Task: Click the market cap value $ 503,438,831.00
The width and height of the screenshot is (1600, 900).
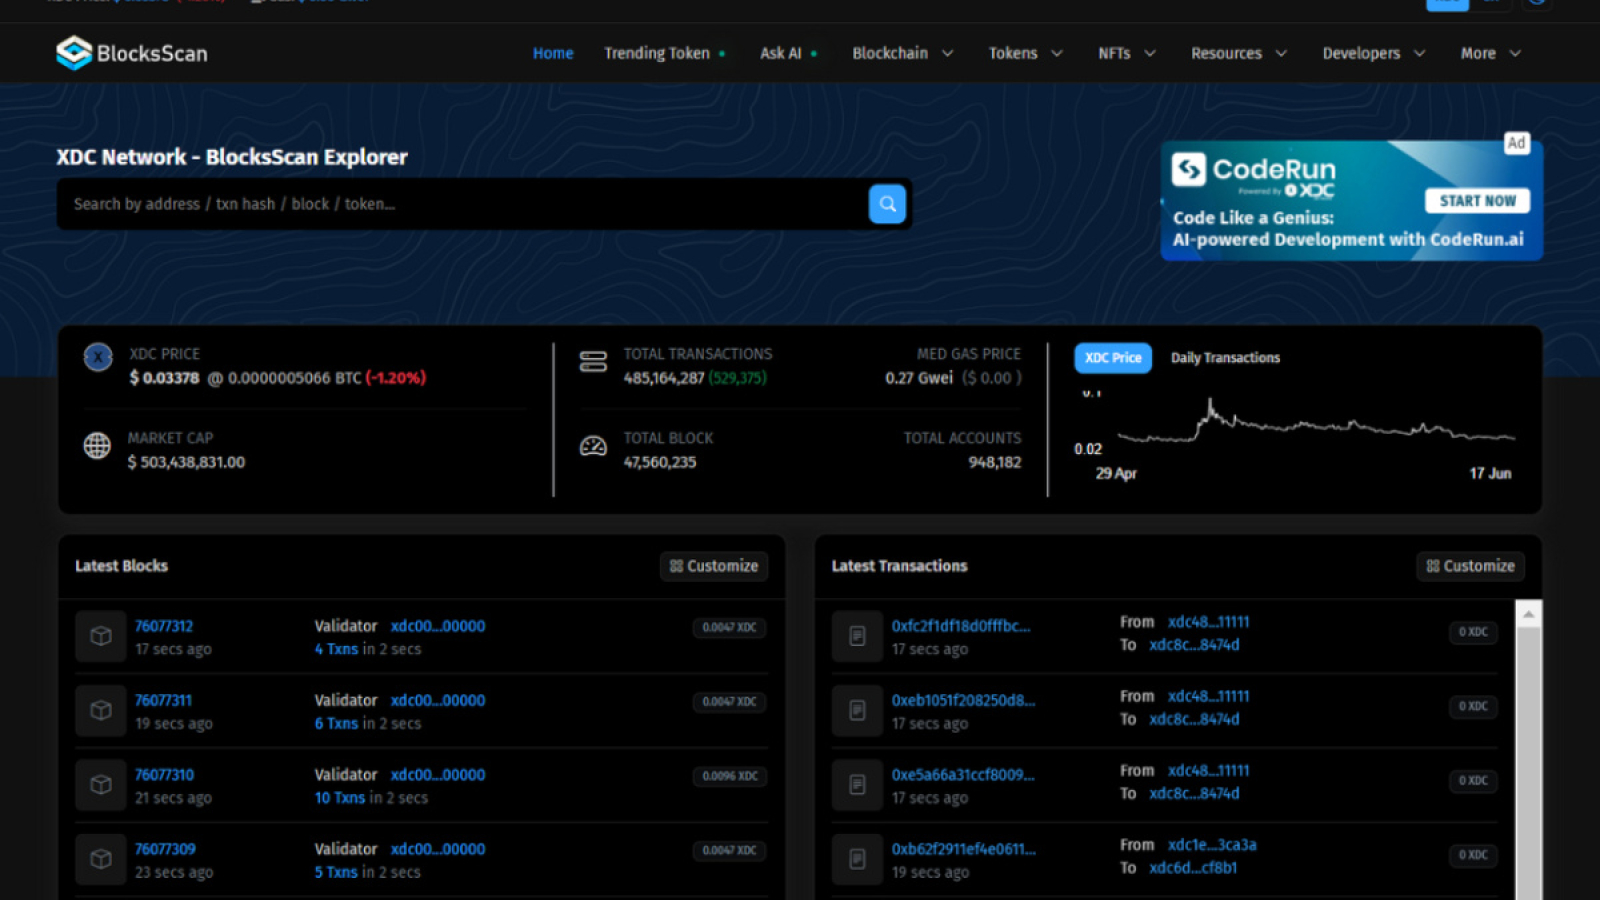Action: (186, 462)
